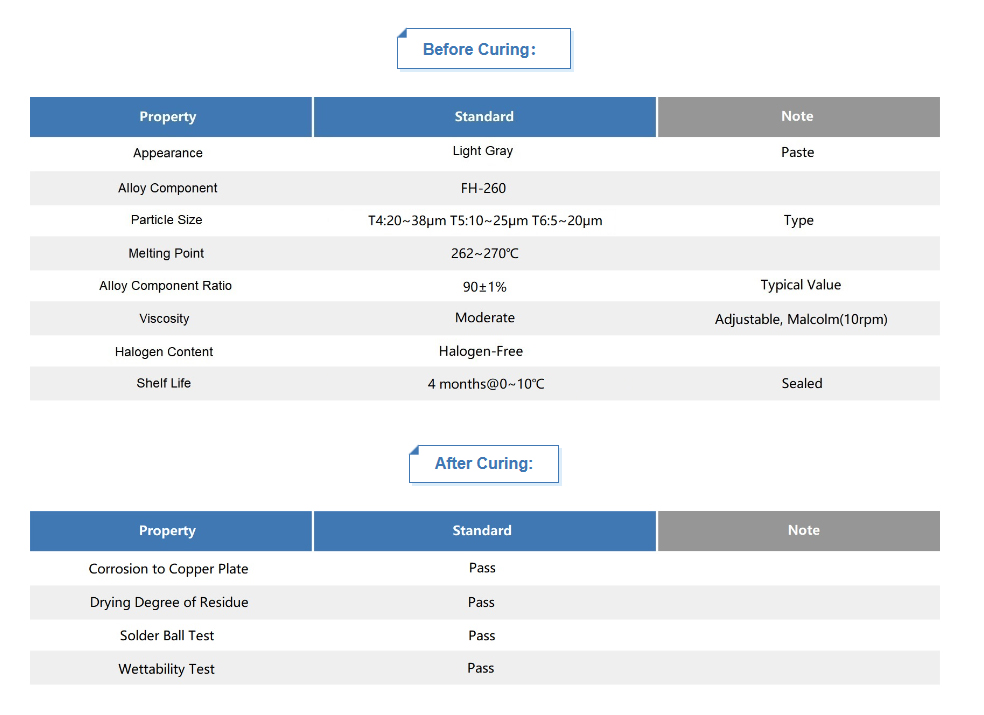Click Pass for Solder Ball Test
The height and width of the screenshot is (715, 984).
(482, 636)
